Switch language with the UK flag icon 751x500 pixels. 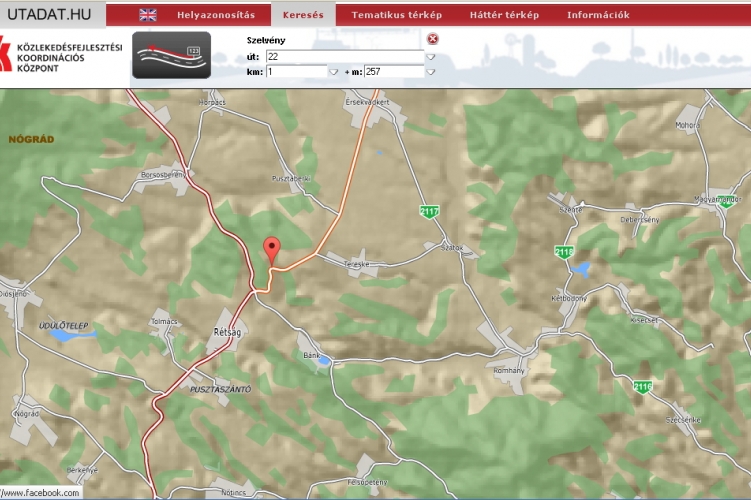click(x=148, y=15)
